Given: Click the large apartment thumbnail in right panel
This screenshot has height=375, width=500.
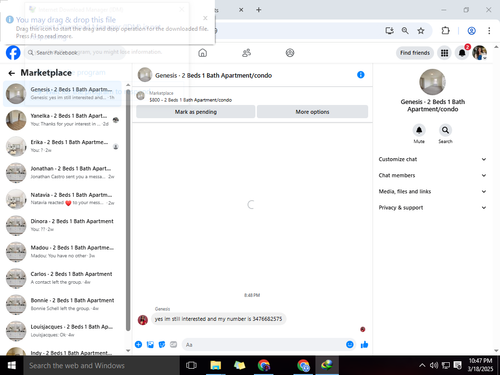Looking at the screenshot, I should pos(432,82).
